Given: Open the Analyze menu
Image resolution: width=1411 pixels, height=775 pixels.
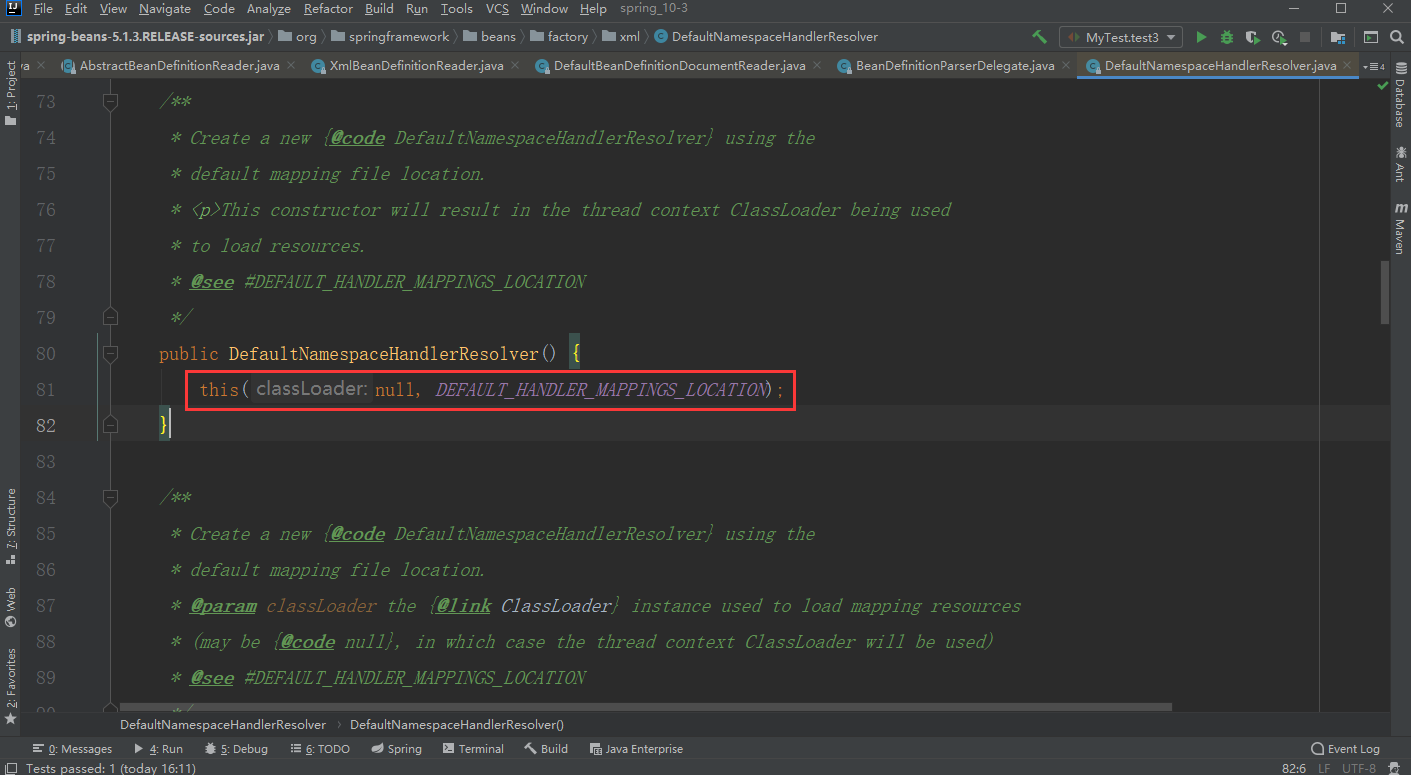Looking at the screenshot, I should [x=267, y=9].
